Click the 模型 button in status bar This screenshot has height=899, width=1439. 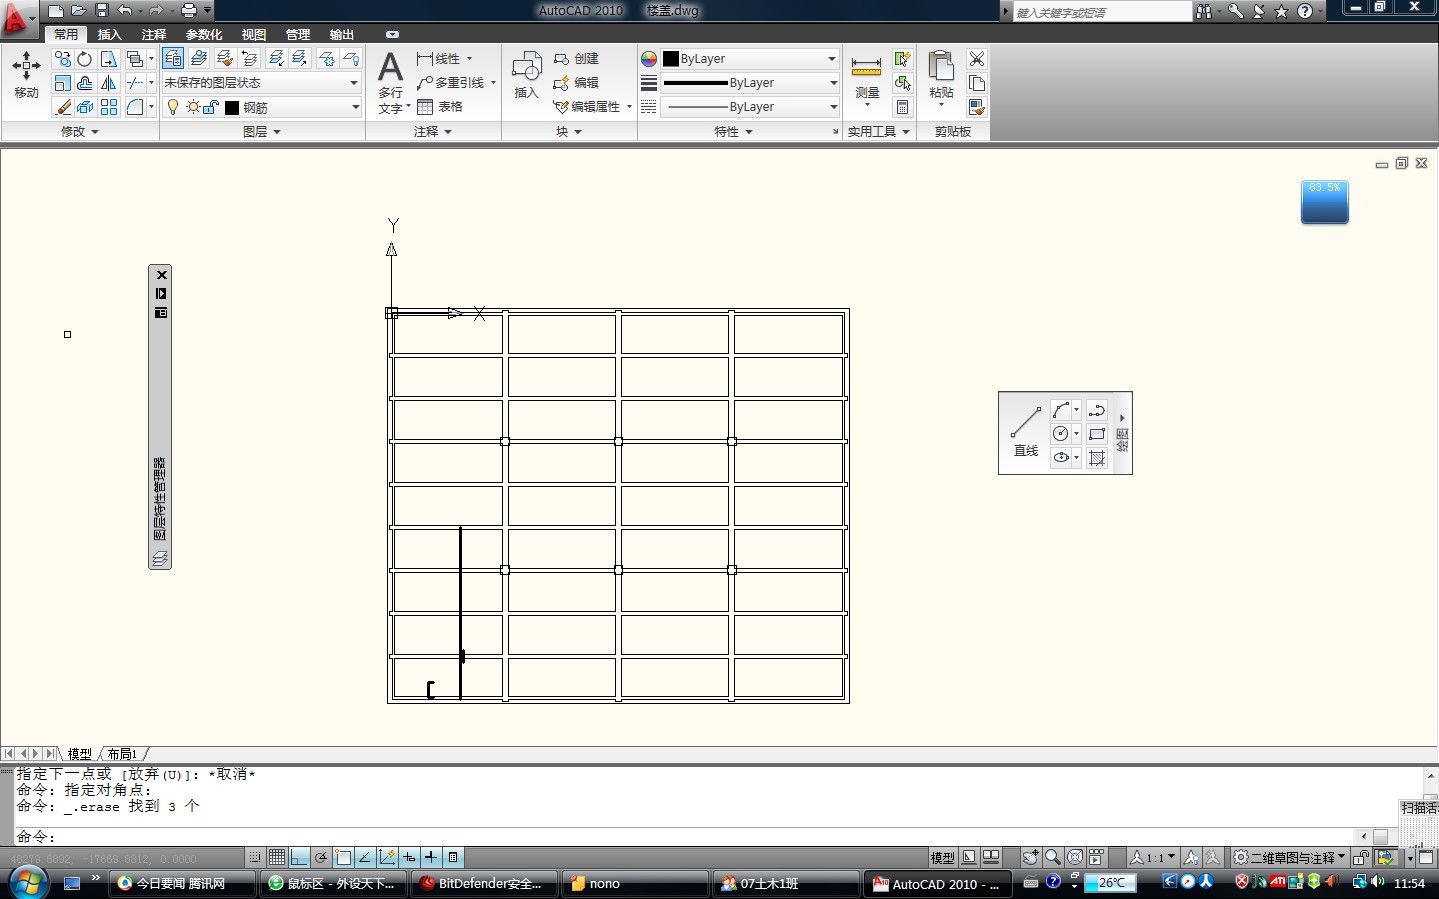click(943, 857)
